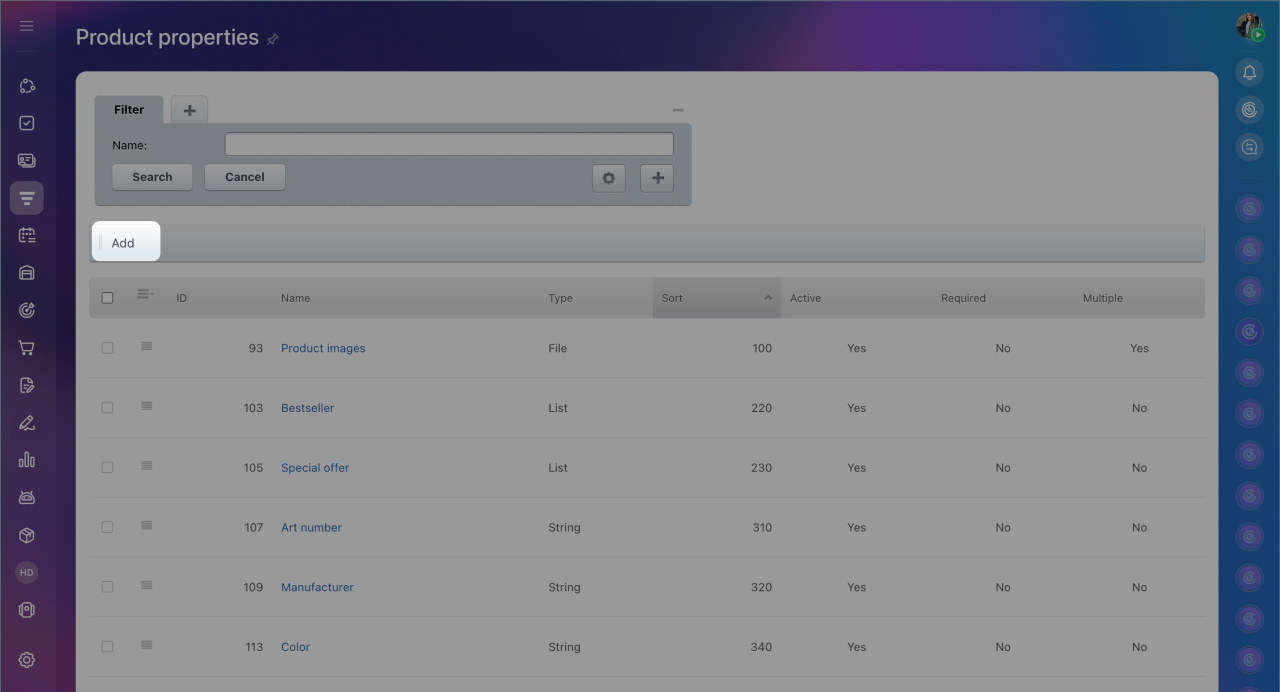Select the Filter tab
Image resolution: width=1280 pixels, height=692 pixels.
click(129, 110)
